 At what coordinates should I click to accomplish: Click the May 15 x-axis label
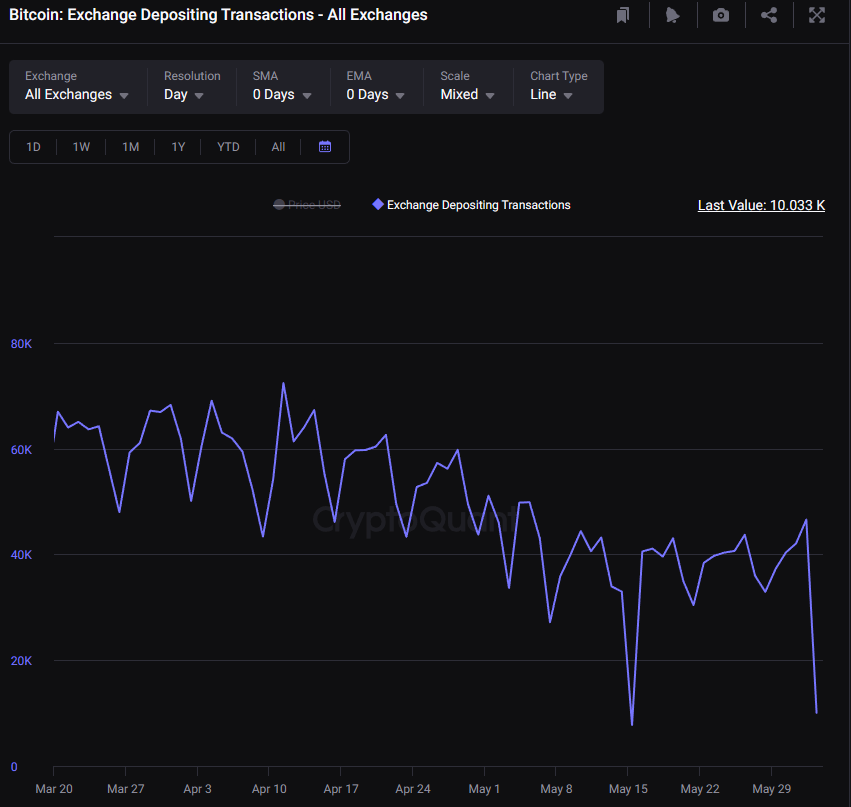(628, 789)
